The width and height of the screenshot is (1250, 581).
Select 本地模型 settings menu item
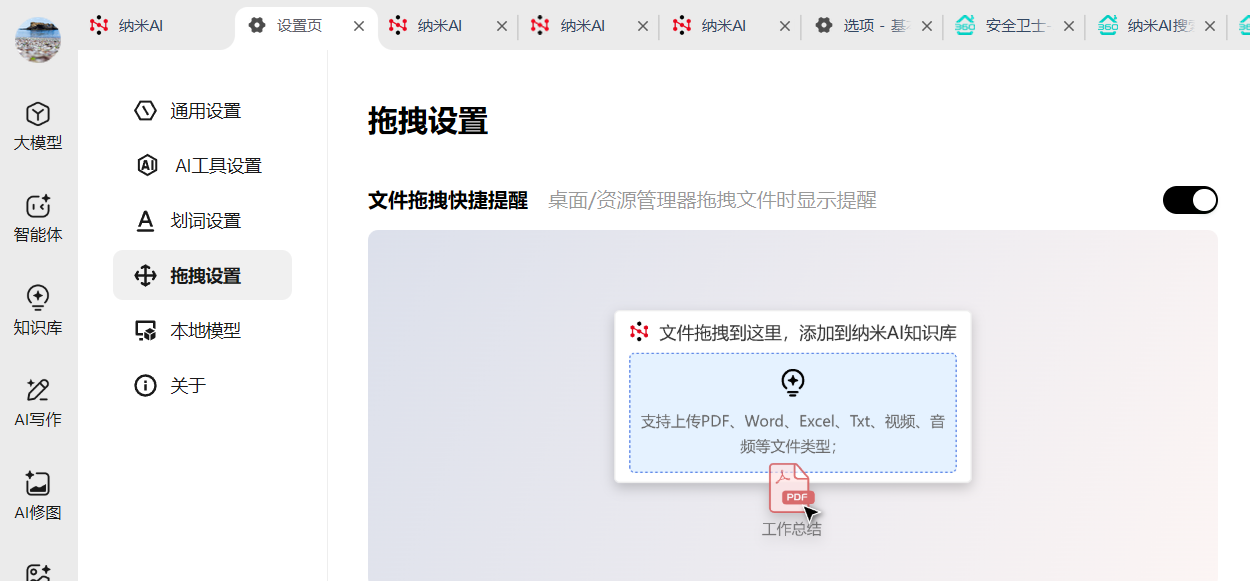point(202,330)
